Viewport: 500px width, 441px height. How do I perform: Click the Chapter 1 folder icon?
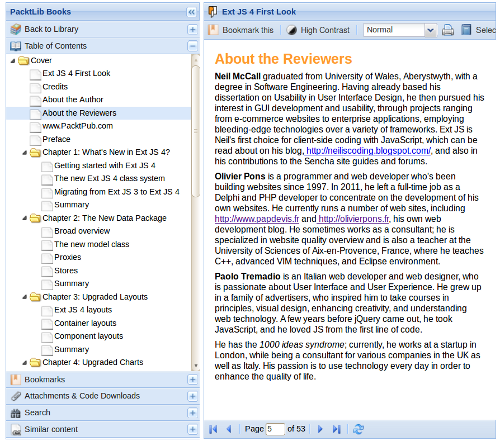(35, 152)
